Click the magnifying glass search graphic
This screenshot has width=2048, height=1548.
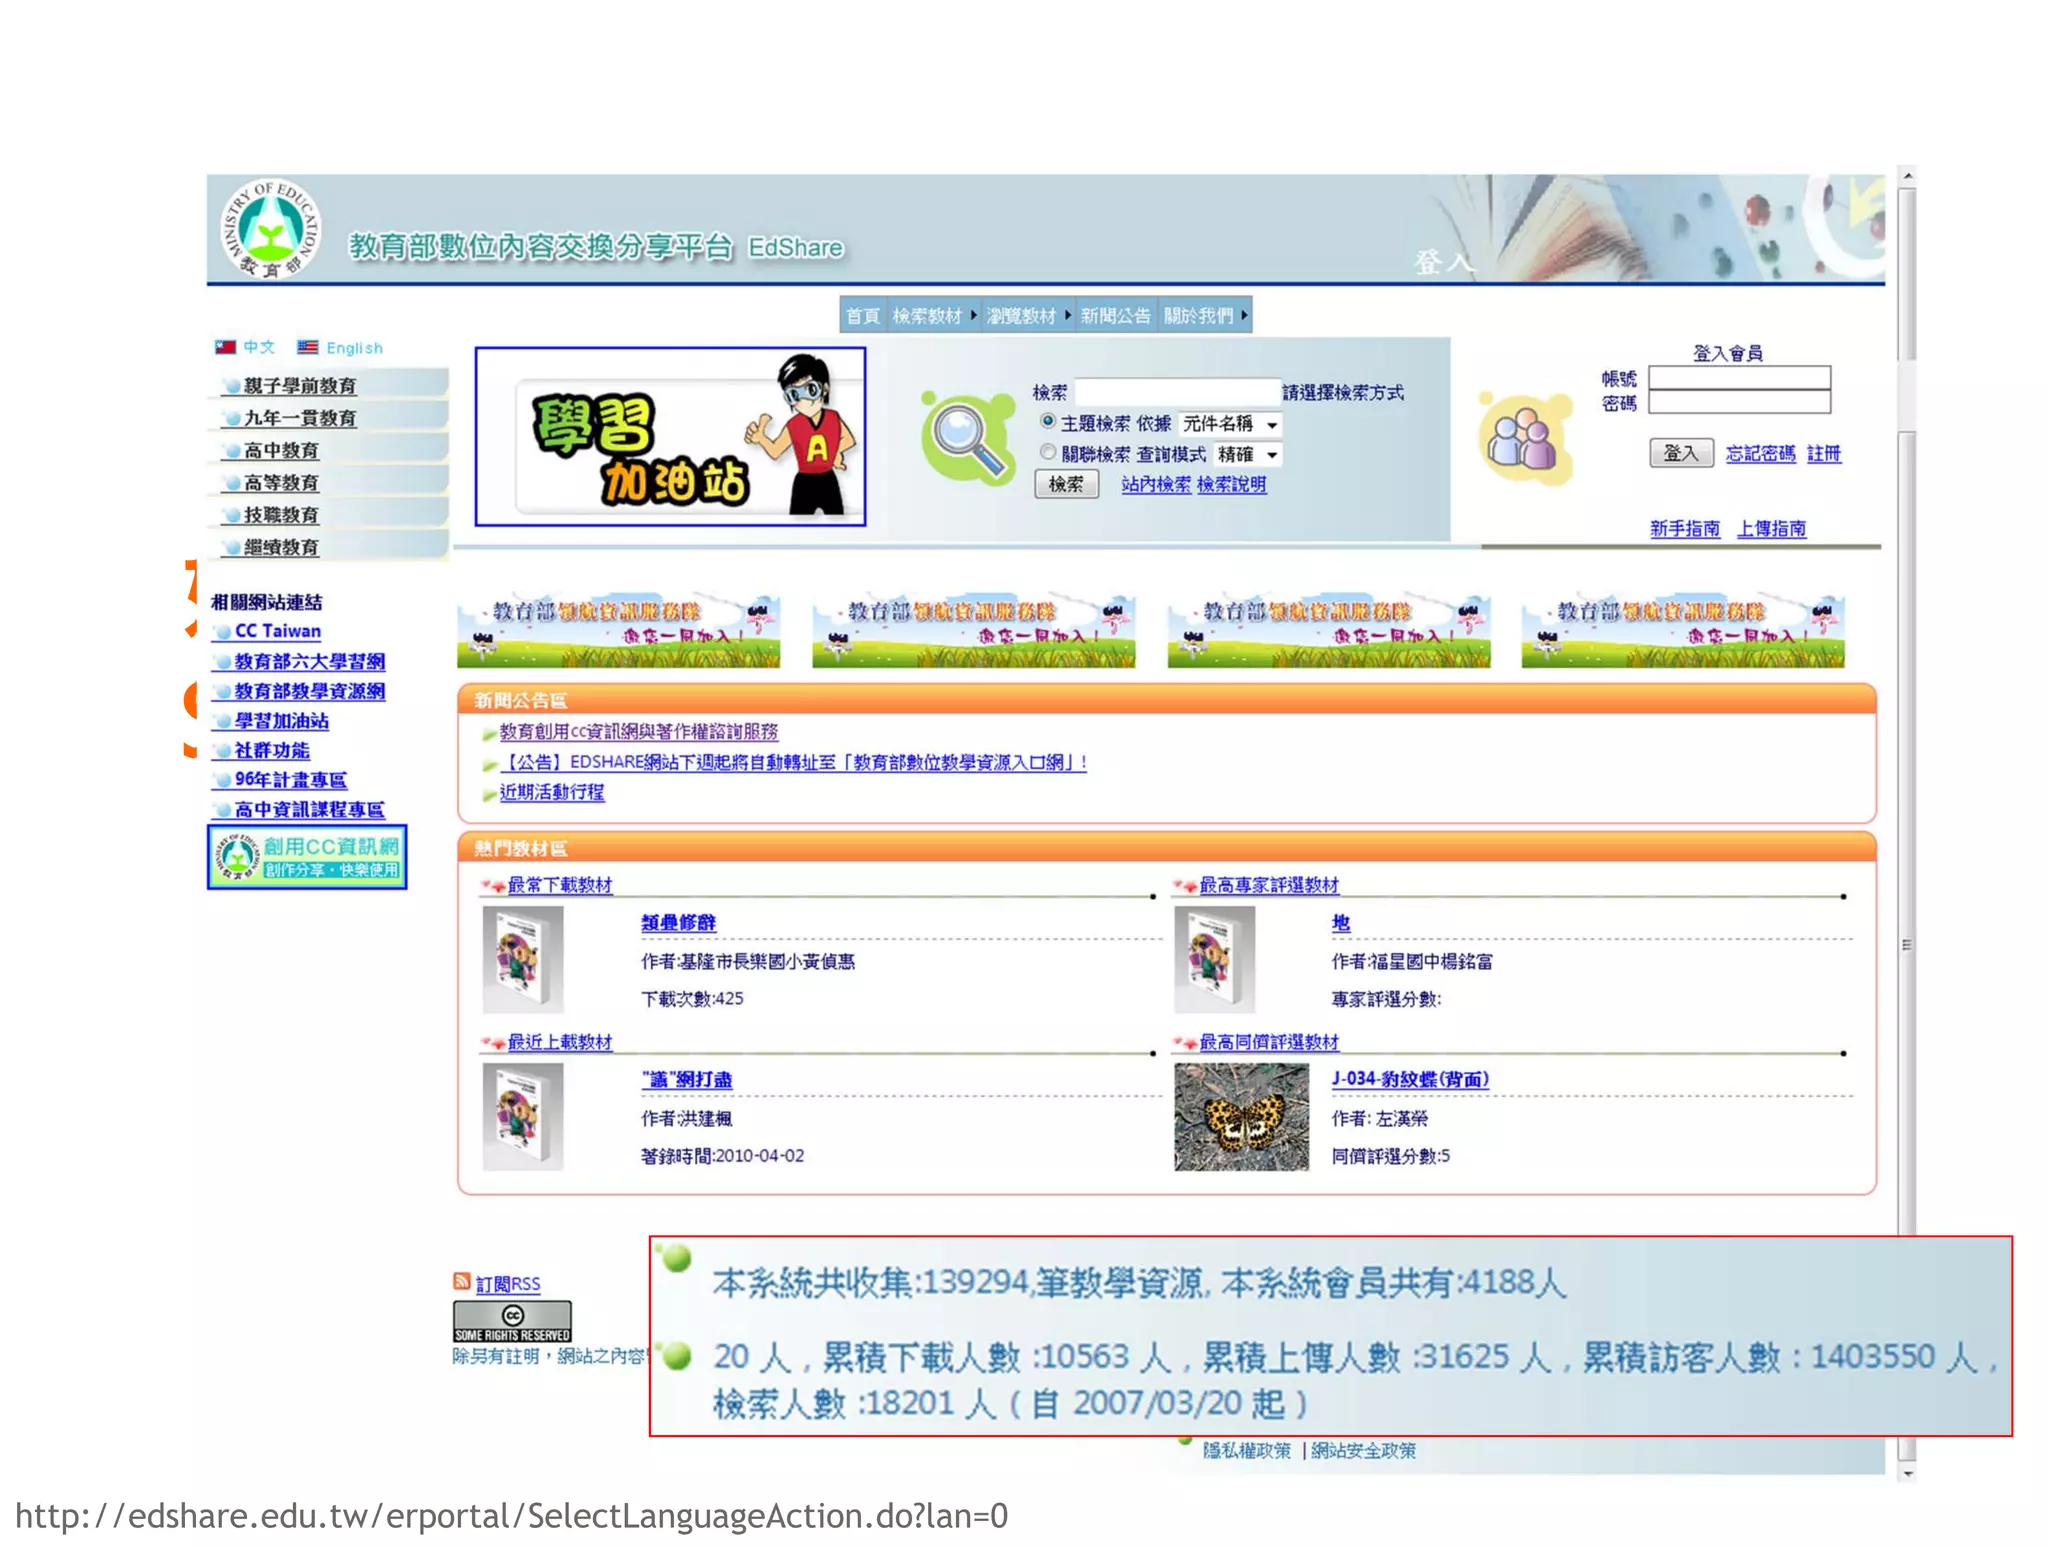(x=967, y=438)
